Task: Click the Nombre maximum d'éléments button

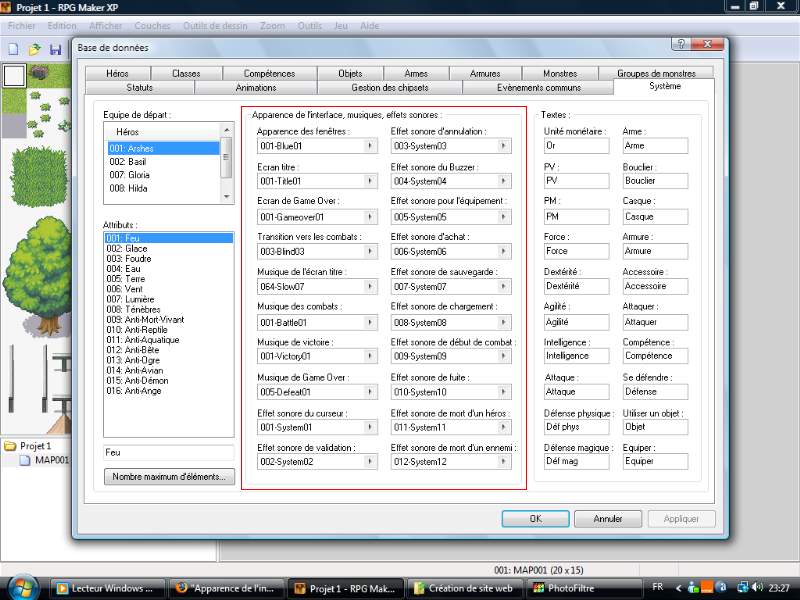Action: coord(169,477)
